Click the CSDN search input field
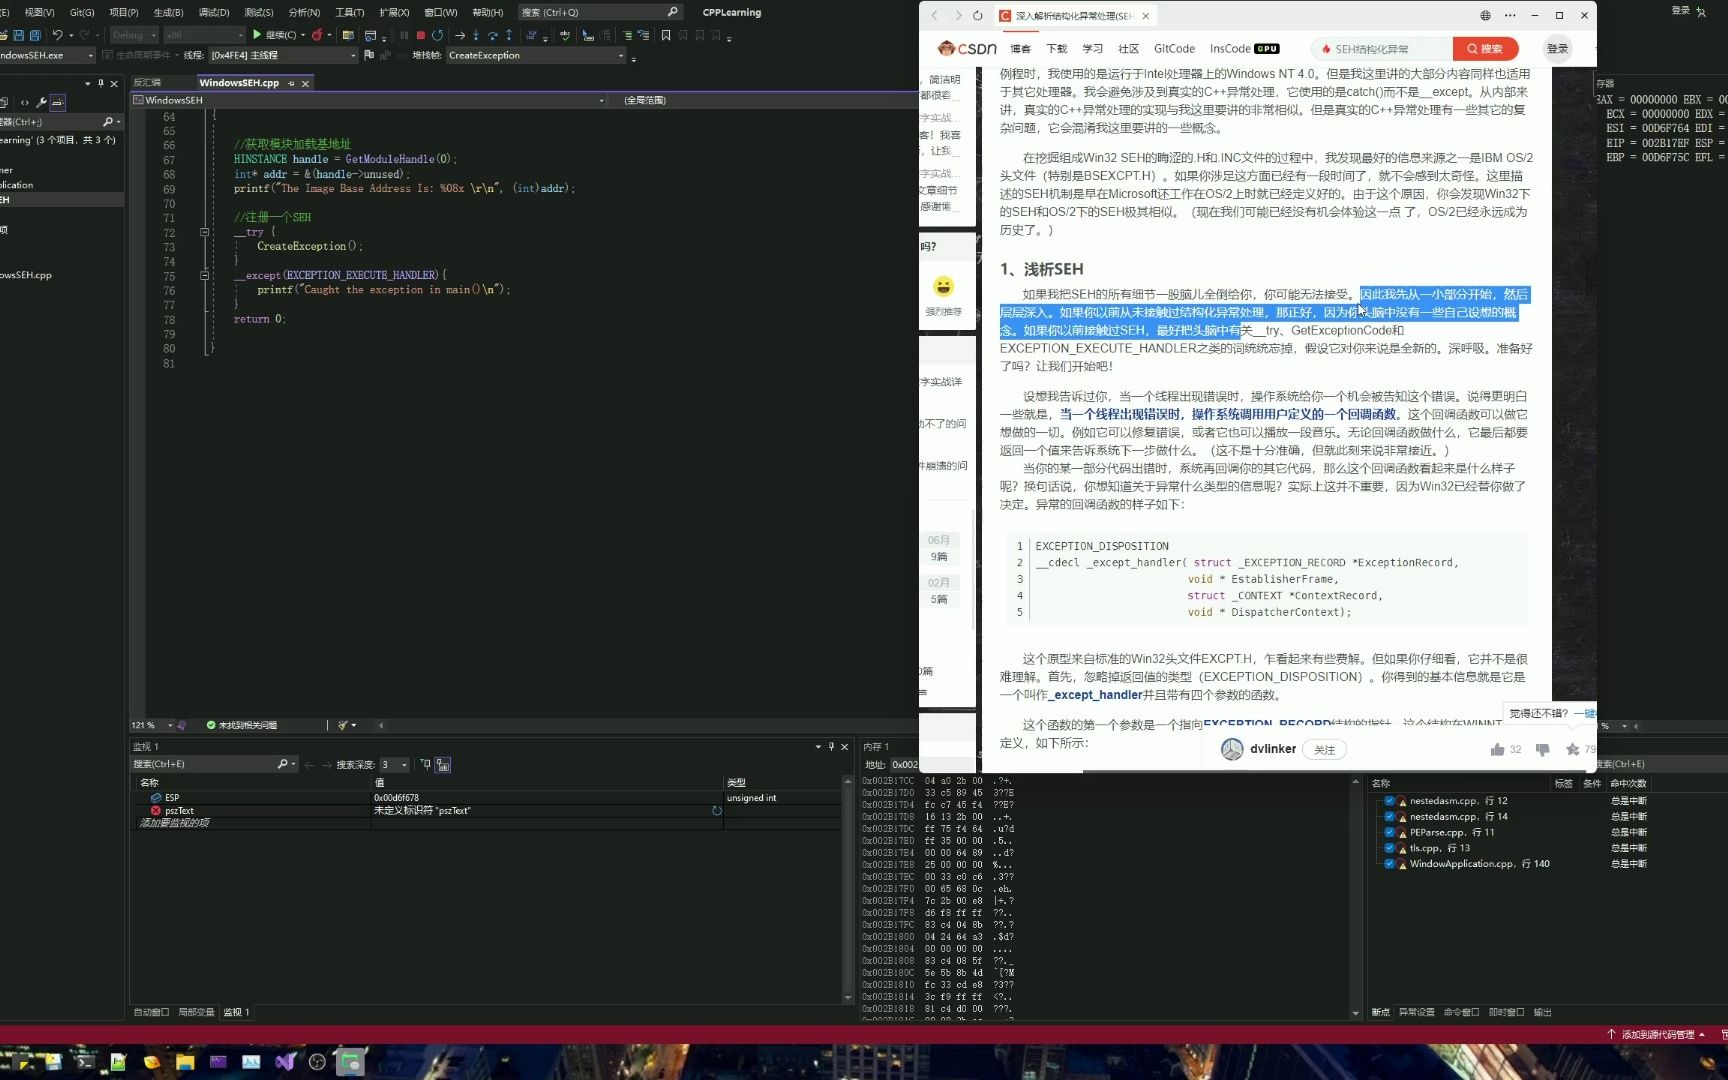 [x=1382, y=48]
